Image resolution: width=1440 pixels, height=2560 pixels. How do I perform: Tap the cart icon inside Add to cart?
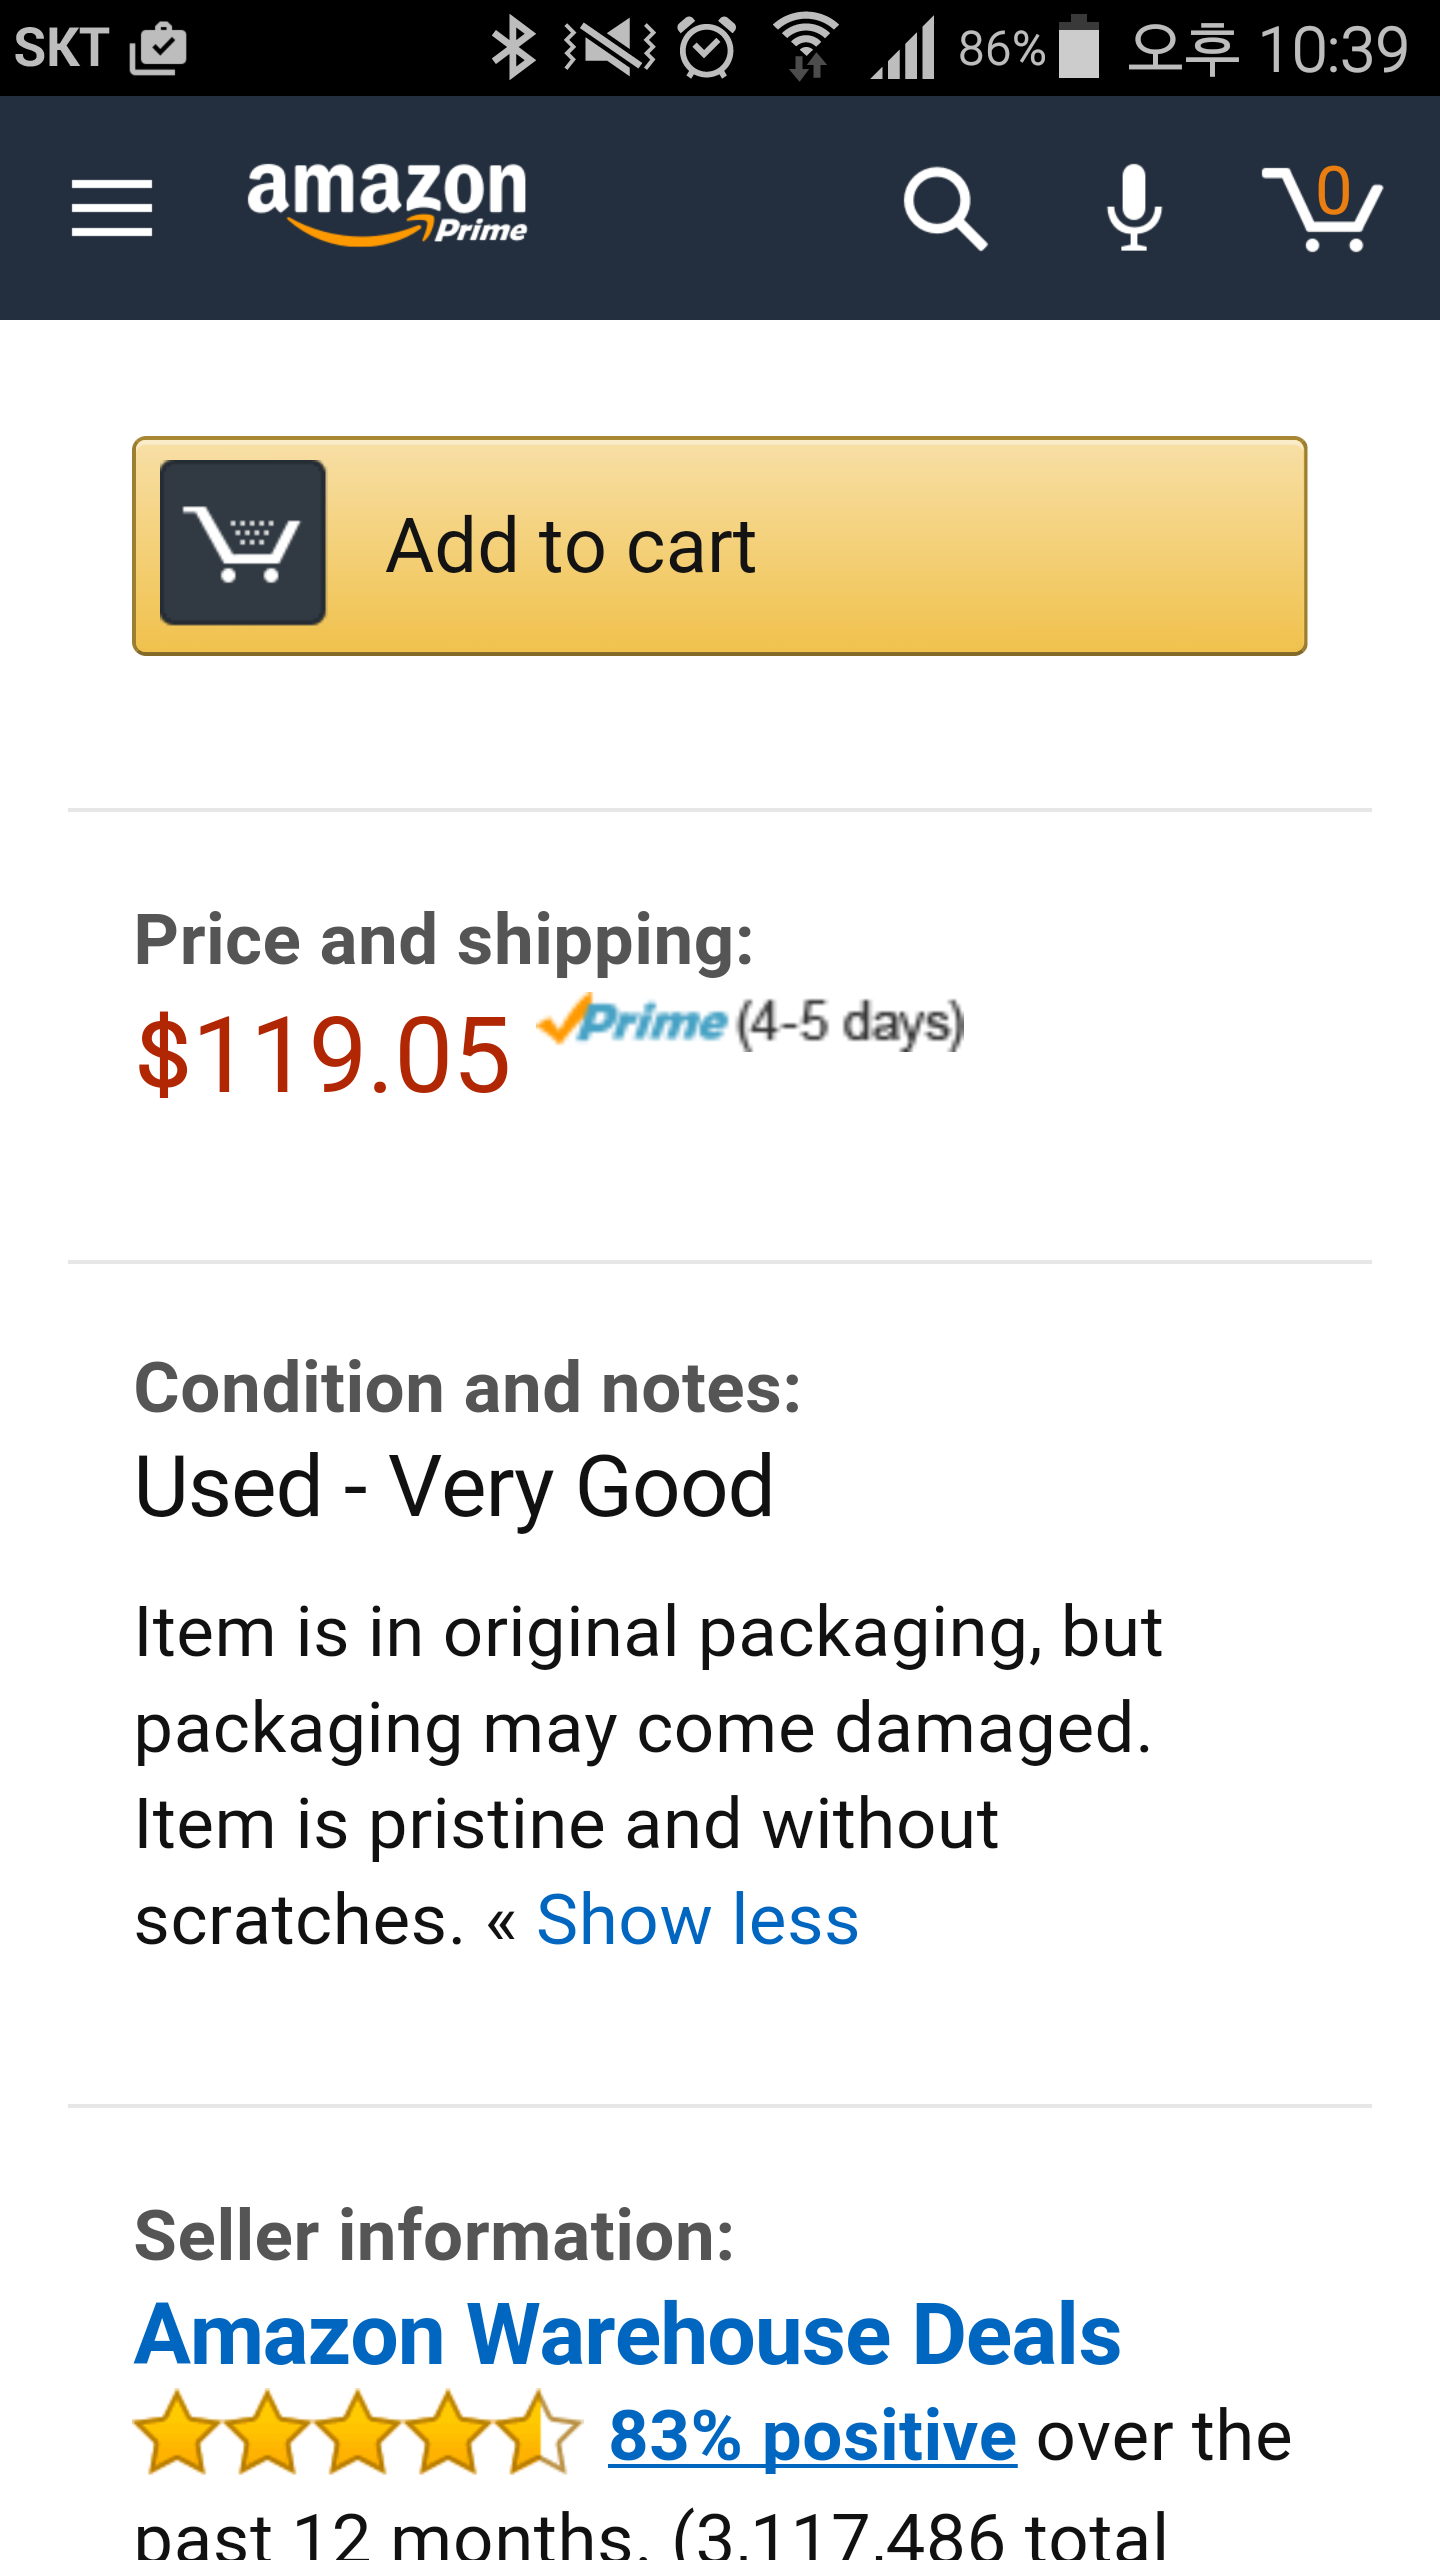(243, 543)
